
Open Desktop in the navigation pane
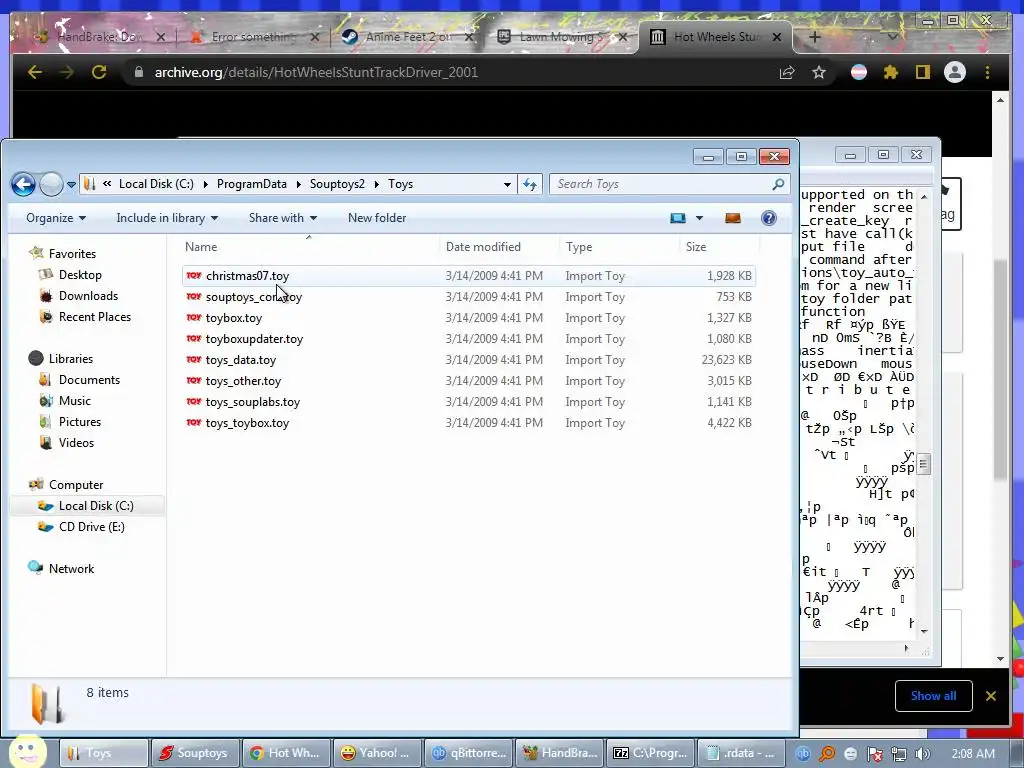click(80, 275)
